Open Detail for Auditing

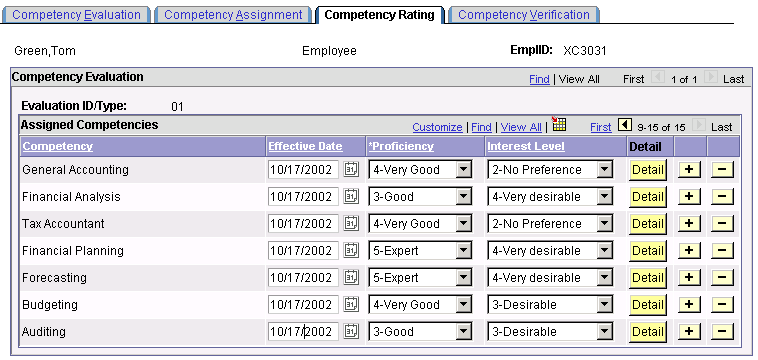648,331
